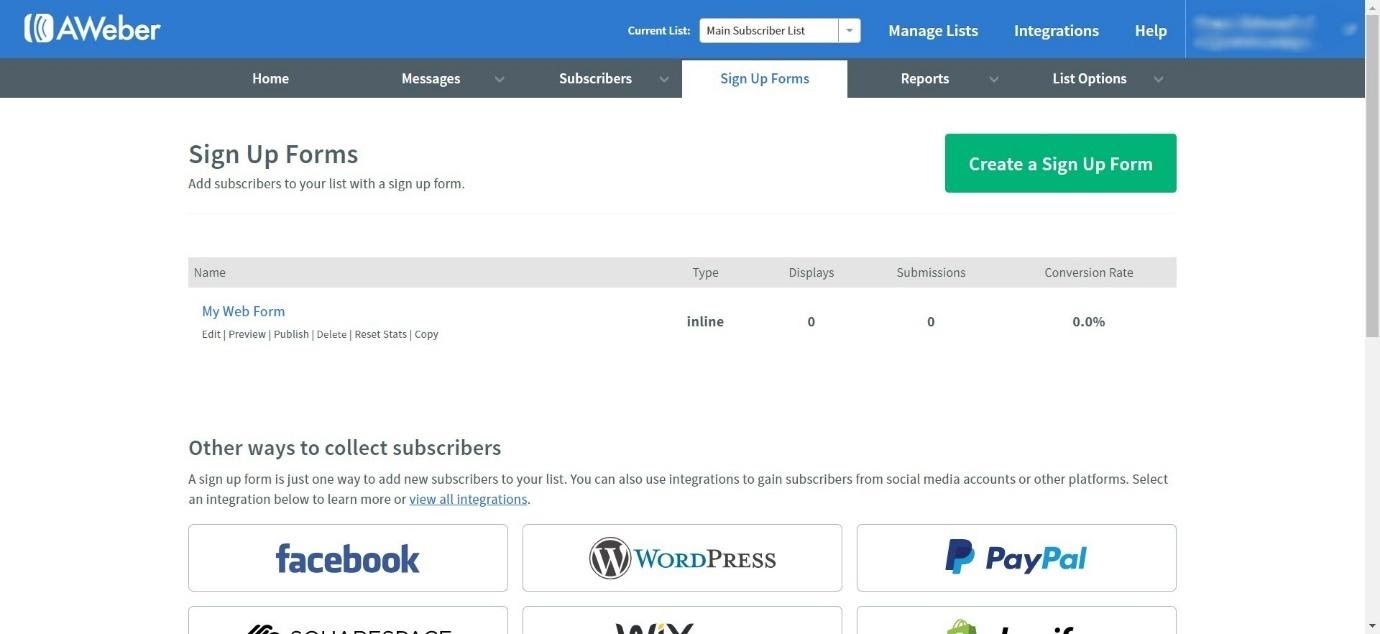The height and width of the screenshot is (634, 1380).
Task: Choose the Facebook integration card
Action: tap(348, 558)
